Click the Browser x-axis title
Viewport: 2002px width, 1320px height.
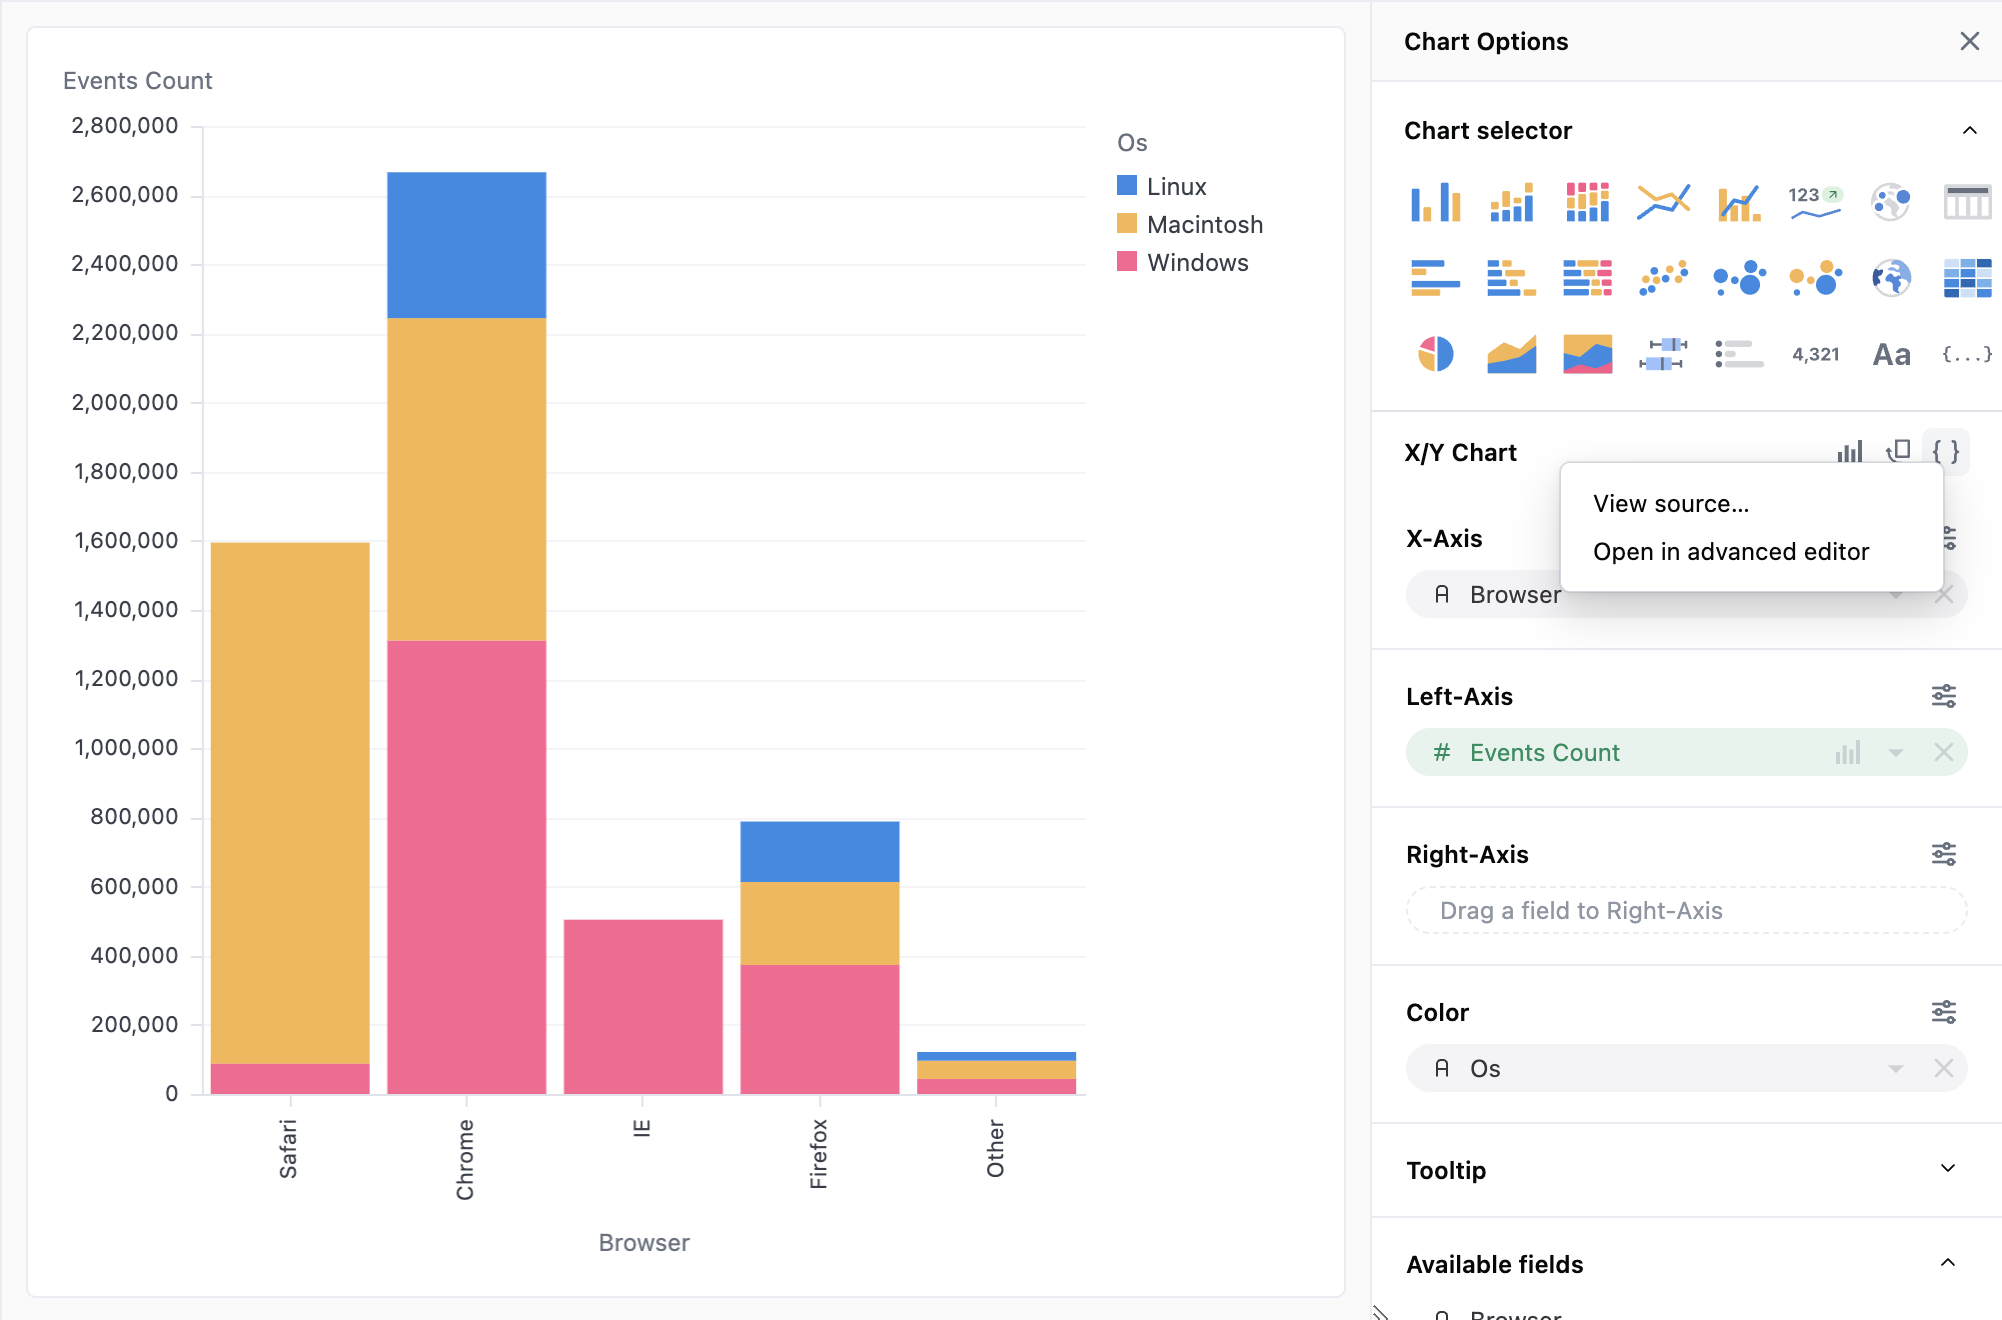[644, 1243]
